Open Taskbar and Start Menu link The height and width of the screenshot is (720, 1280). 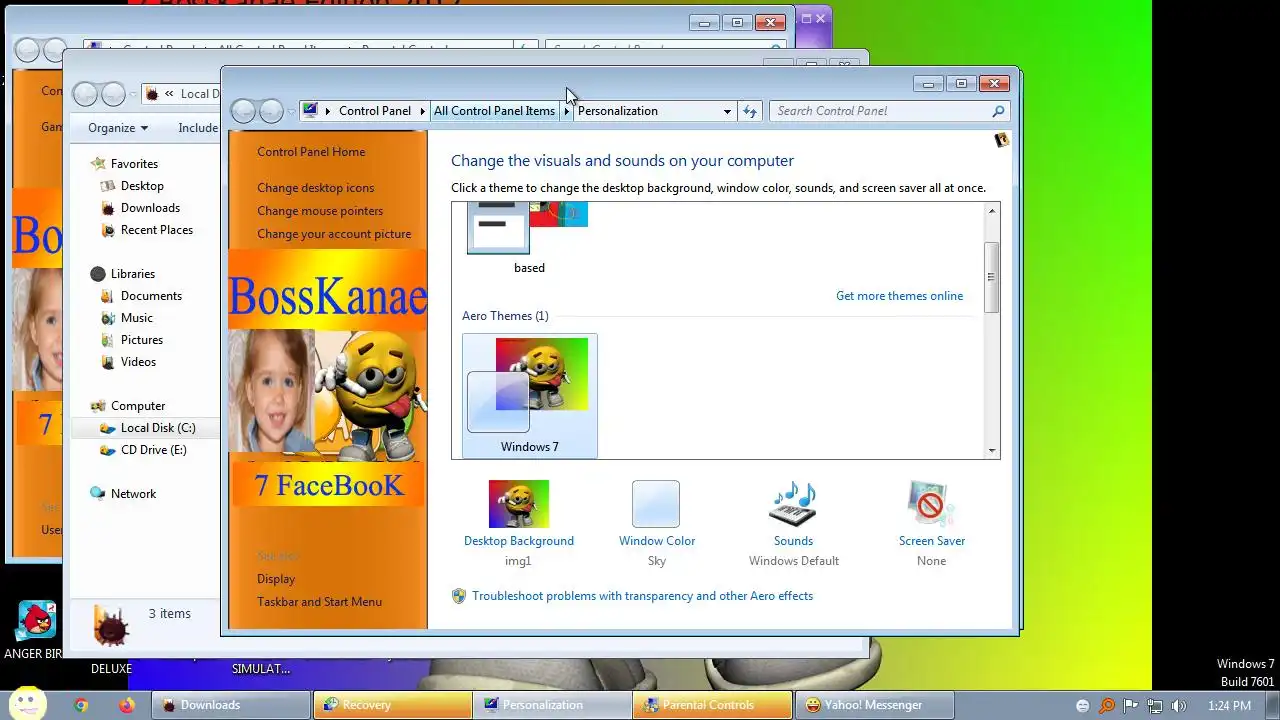point(319,602)
